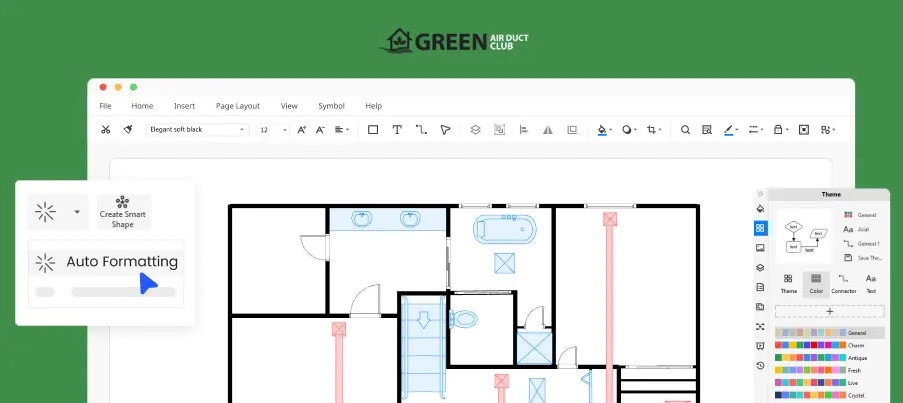
Task: Select the flowchart theme preview thumbnail
Action: (x=805, y=236)
